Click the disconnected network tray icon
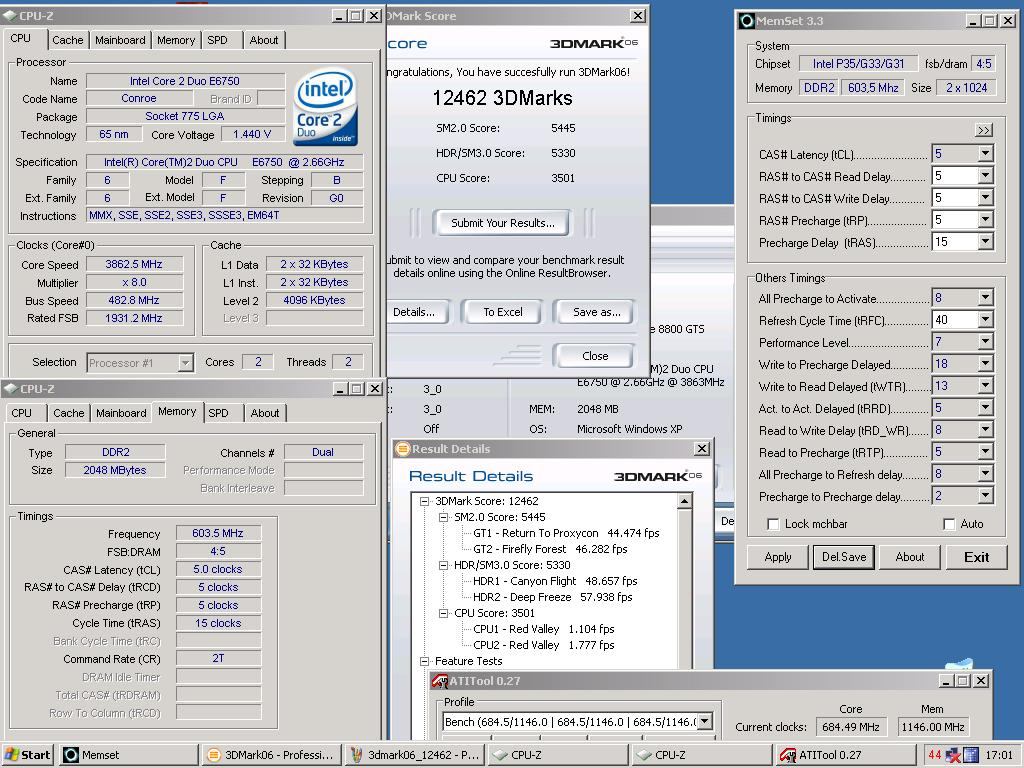This screenshot has width=1024, height=768. point(953,756)
